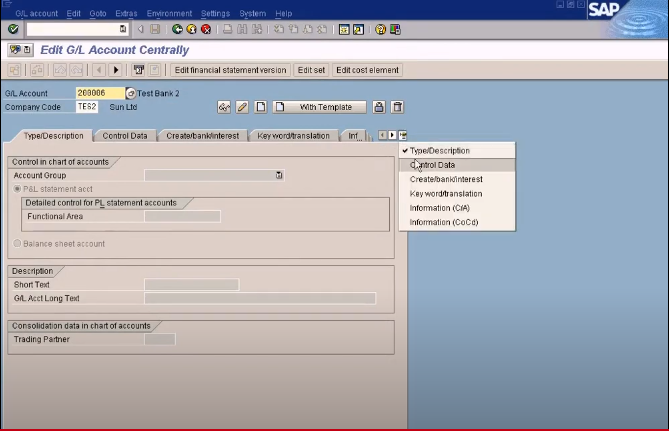Open the Environment menu

click(x=169, y=13)
